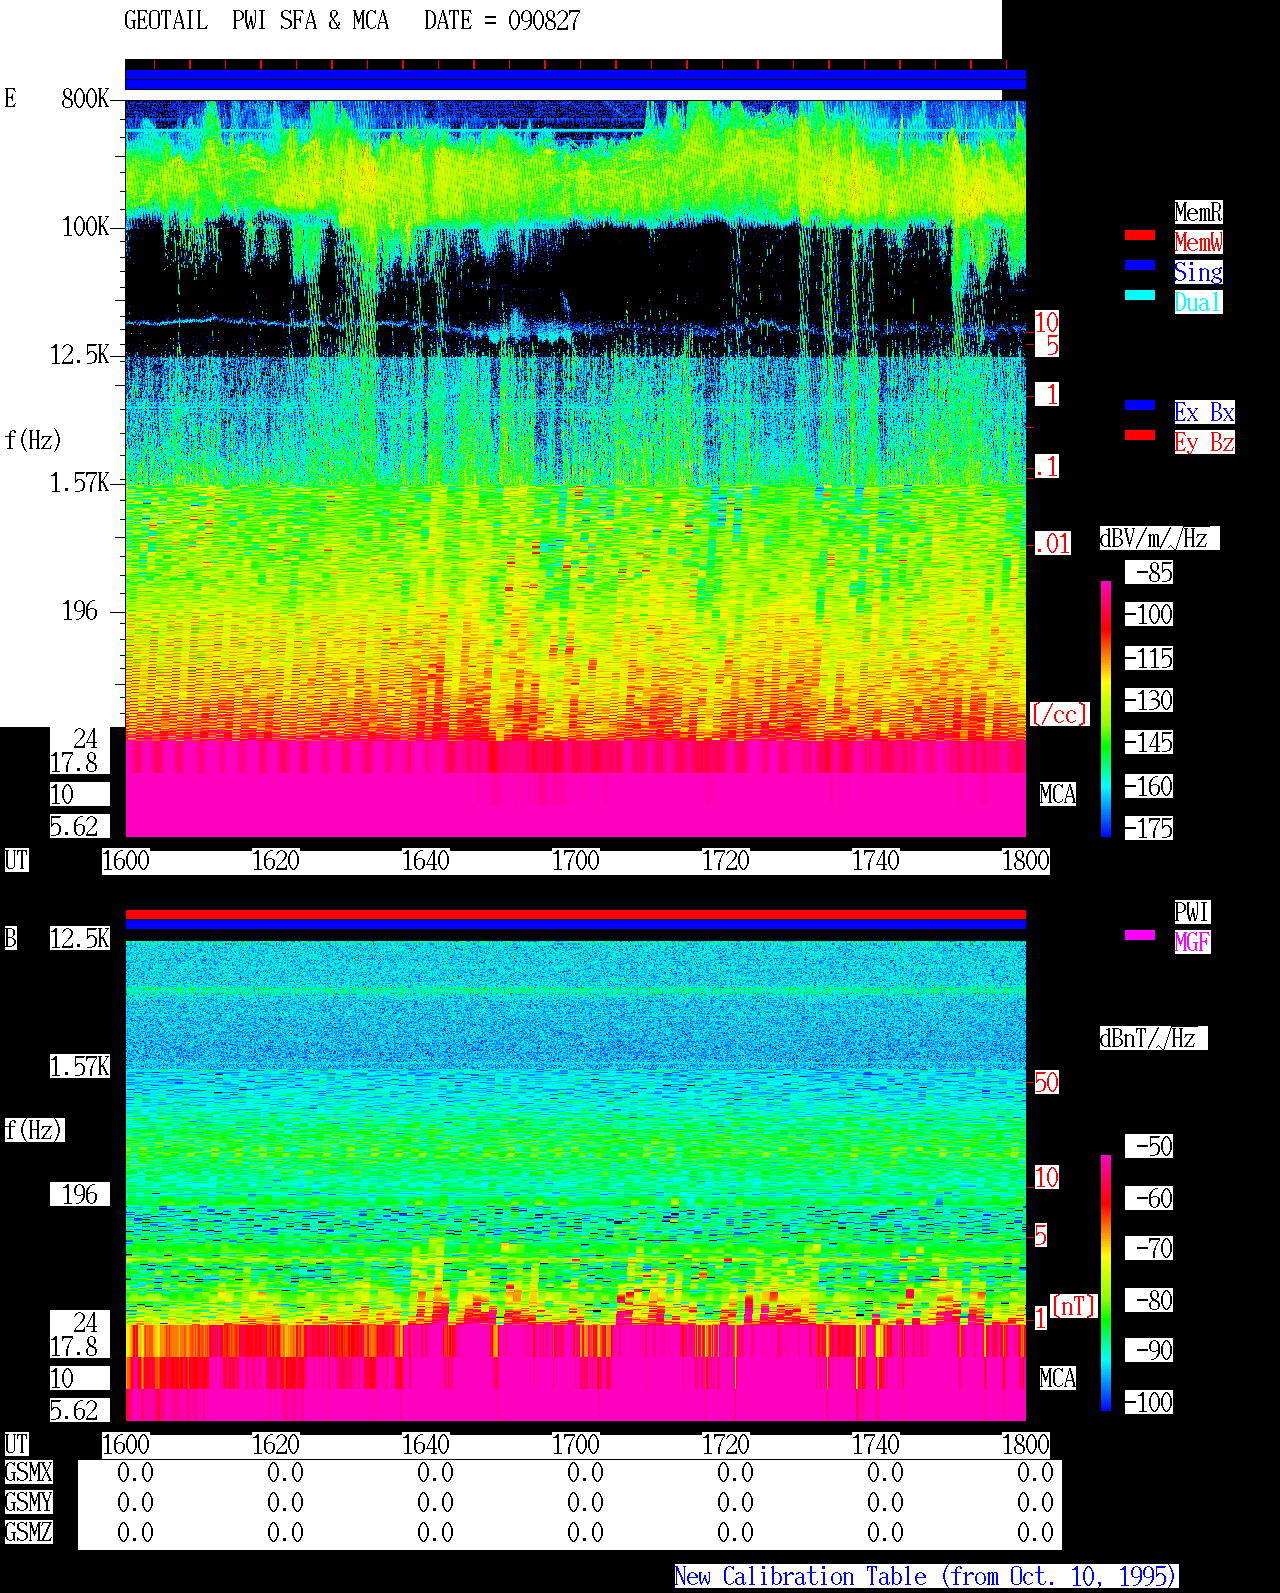The image size is (1280, 1593).
Task: Click the 1640 UT tick under the B spectrogram
Action: (x=426, y=1445)
